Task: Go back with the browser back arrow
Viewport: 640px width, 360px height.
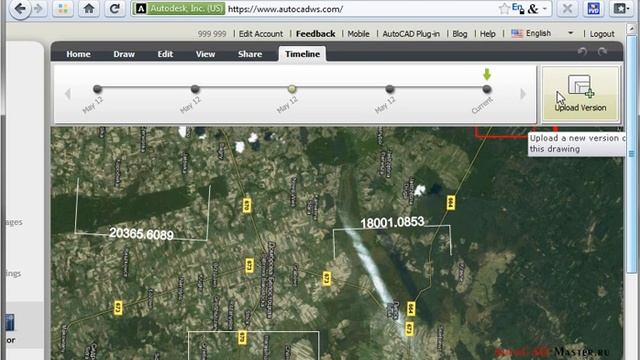Action: click(20, 9)
